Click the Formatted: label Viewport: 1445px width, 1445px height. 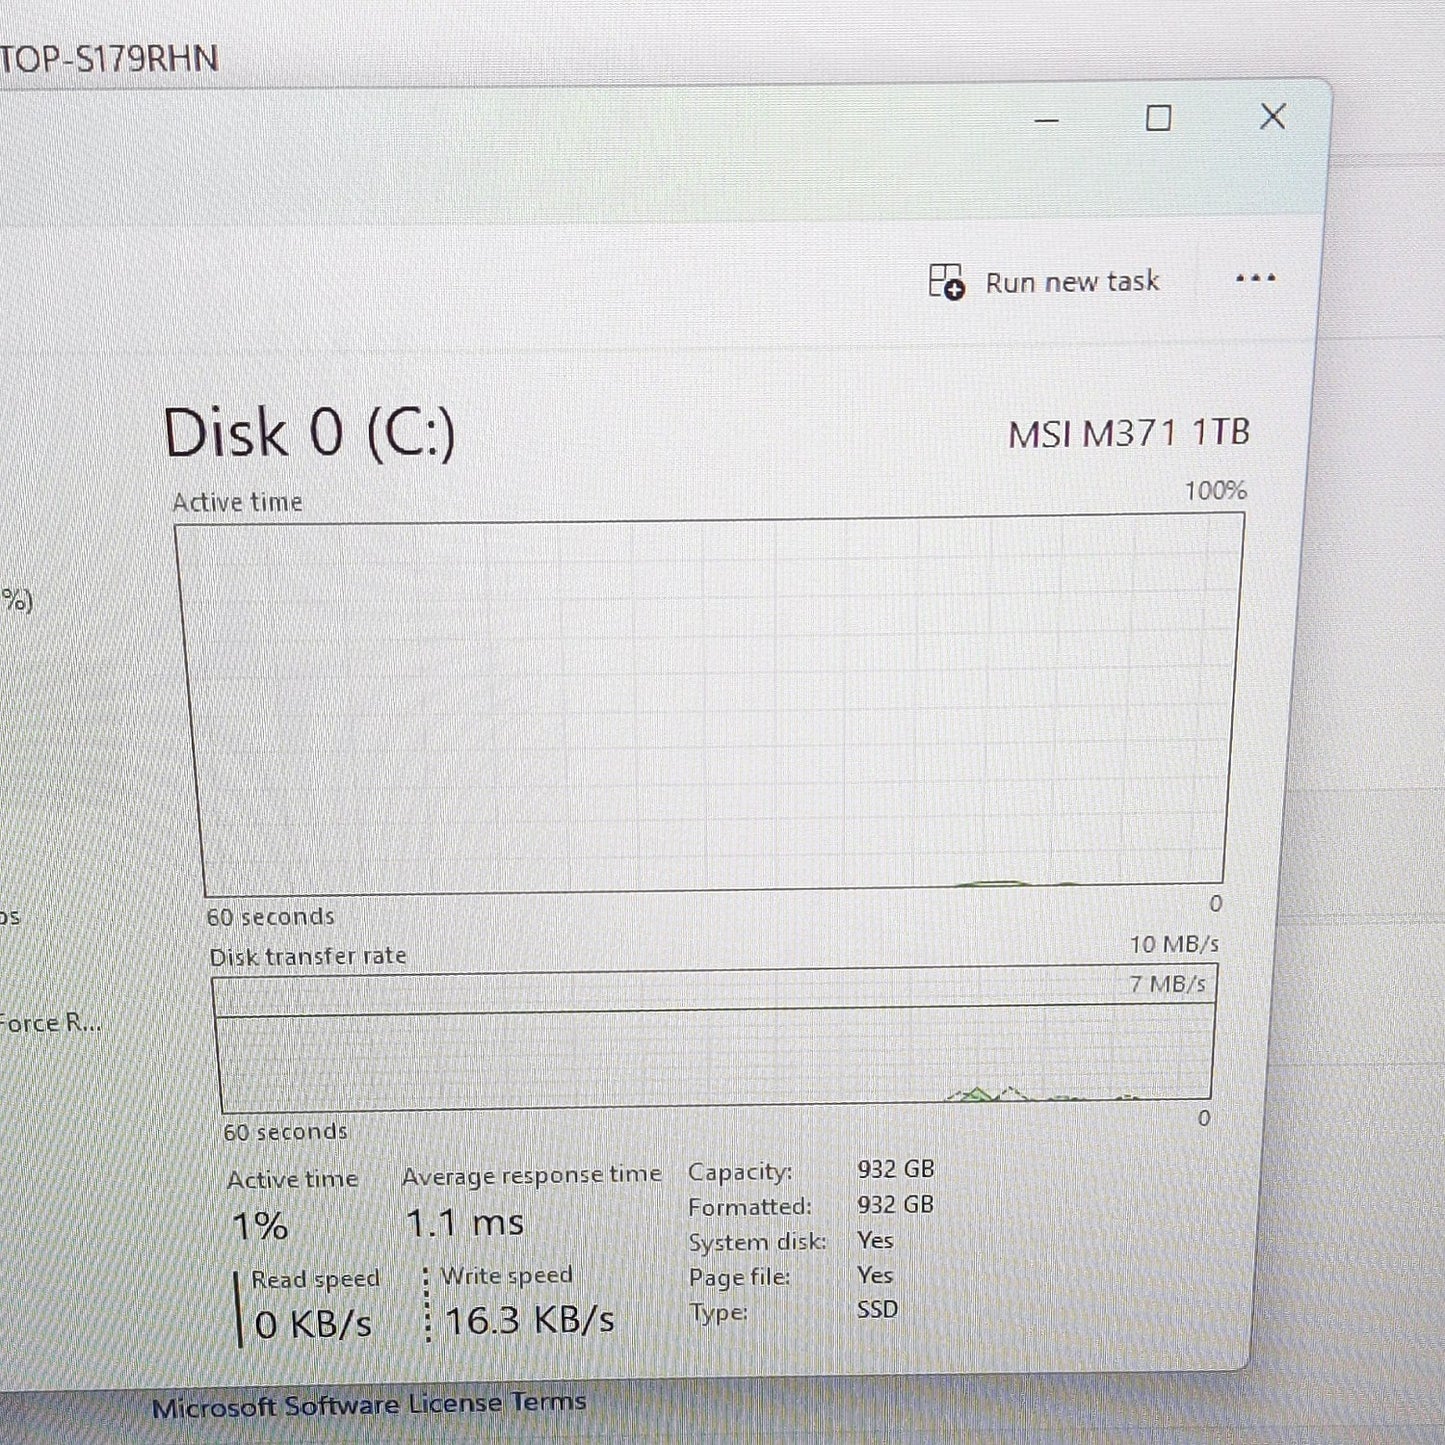(x=750, y=1207)
